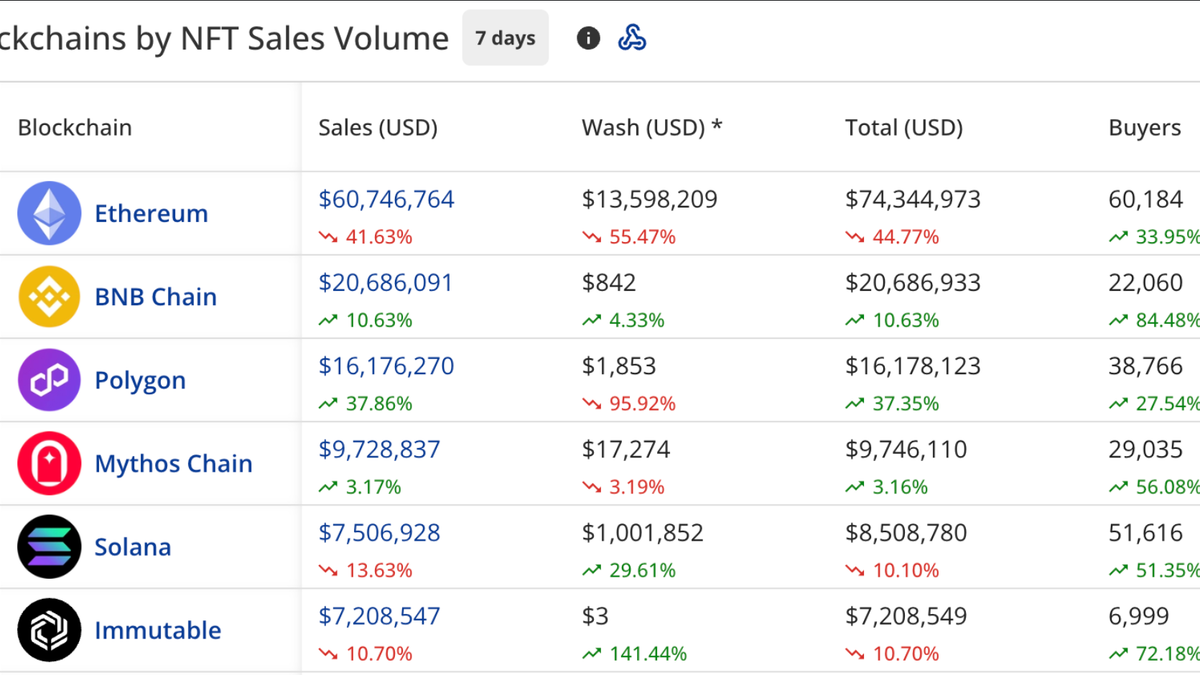Select Solana total value $8,508,780

coord(906,533)
